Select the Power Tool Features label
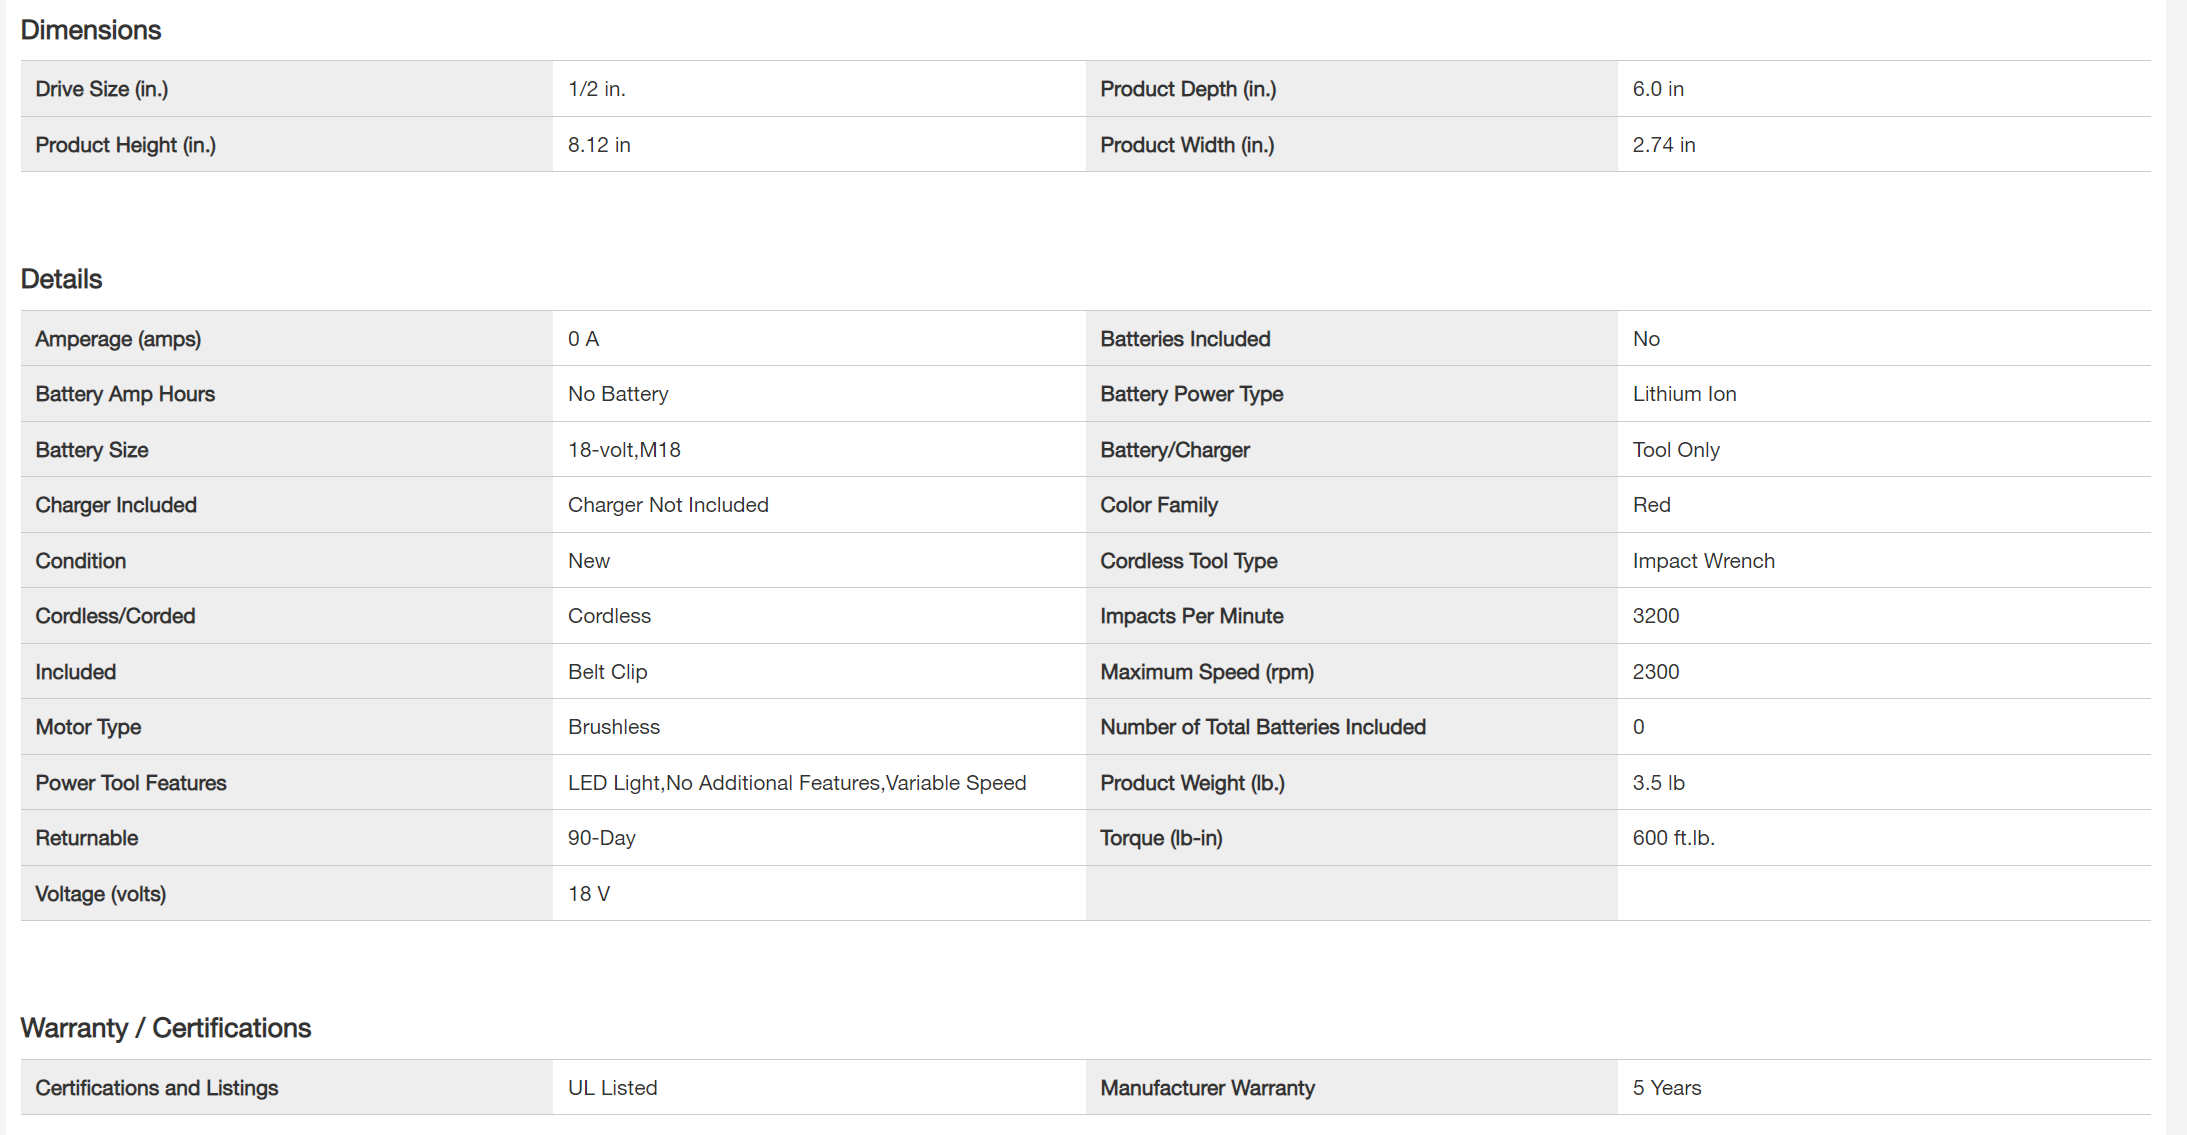 tap(131, 783)
